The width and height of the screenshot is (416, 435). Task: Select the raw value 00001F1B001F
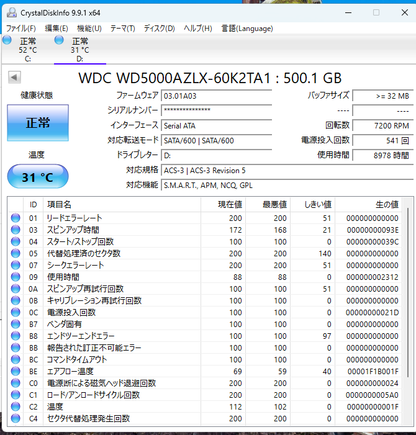coord(373,371)
